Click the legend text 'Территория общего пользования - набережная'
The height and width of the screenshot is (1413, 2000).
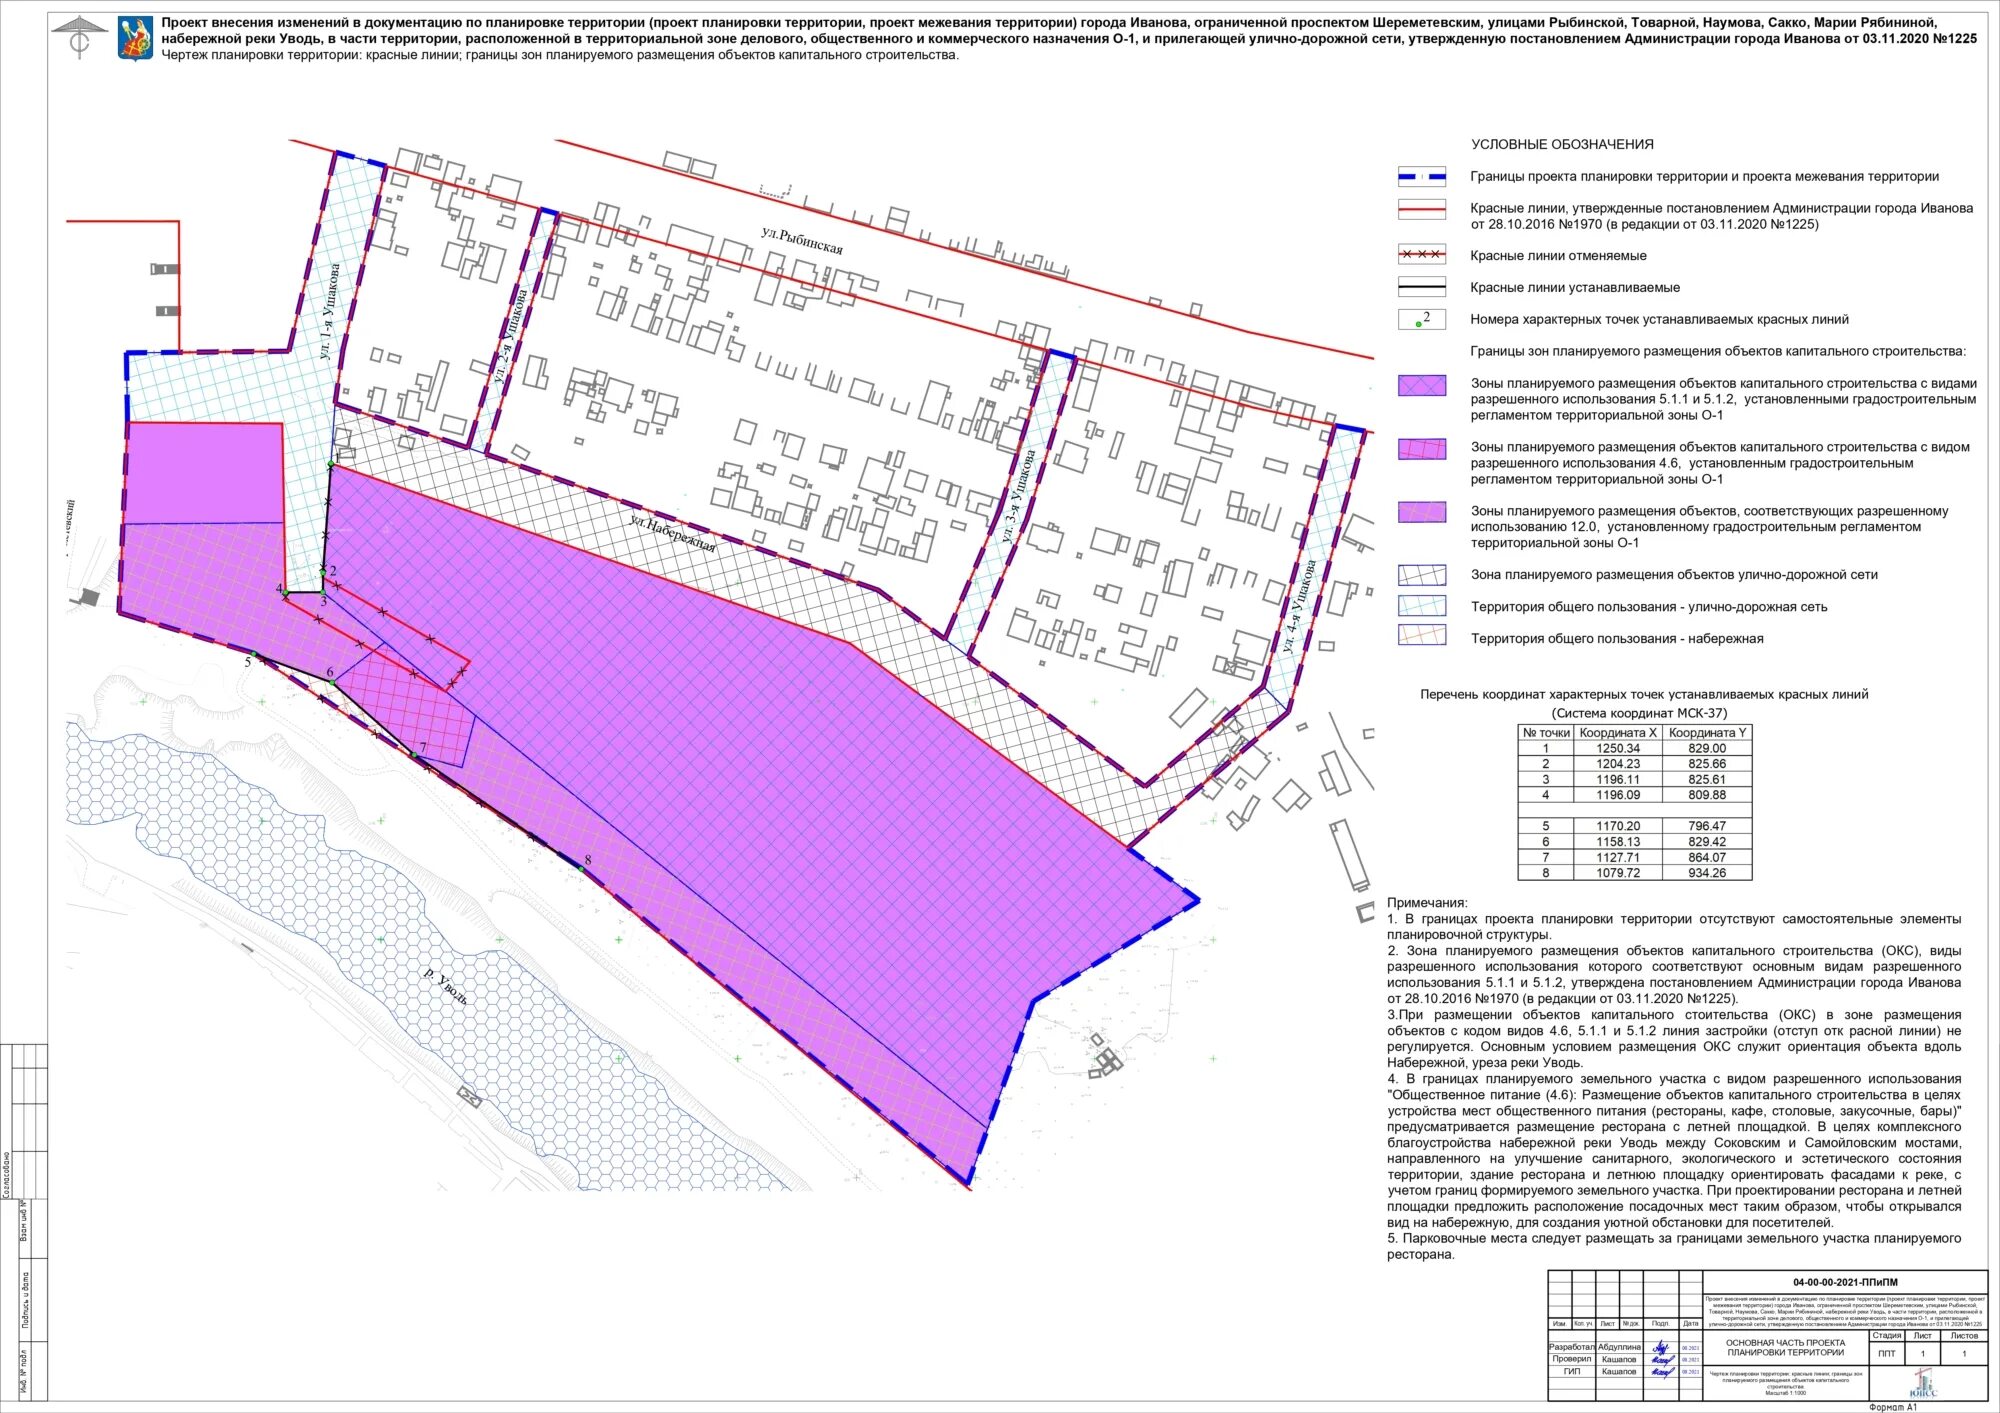pyautogui.click(x=1617, y=639)
